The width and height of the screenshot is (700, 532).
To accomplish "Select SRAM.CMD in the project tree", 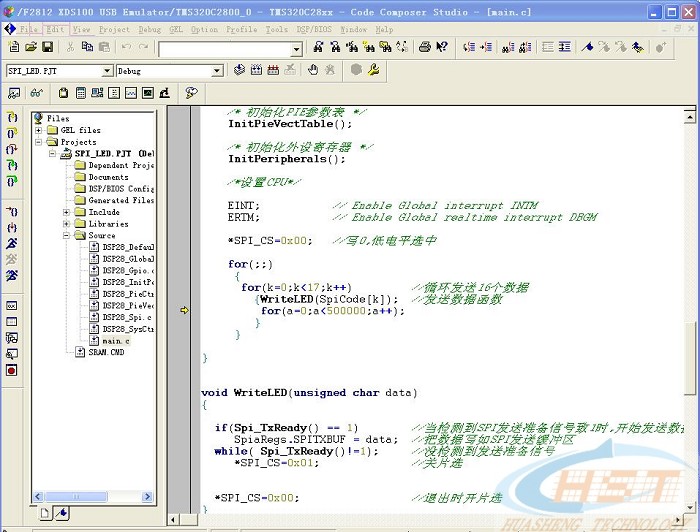I will click(106, 352).
